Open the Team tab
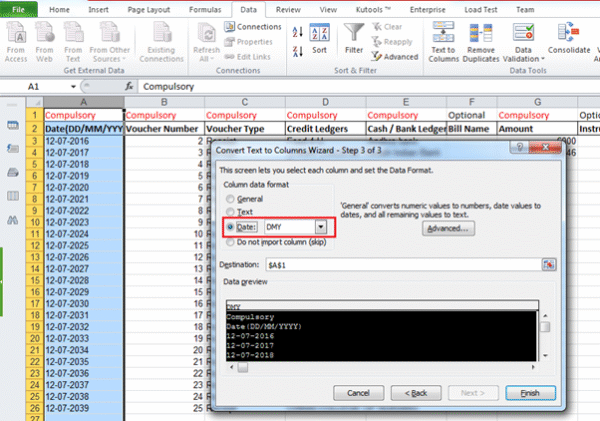The width and height of the screenshot is (600, 421). [x=525, y=10]
